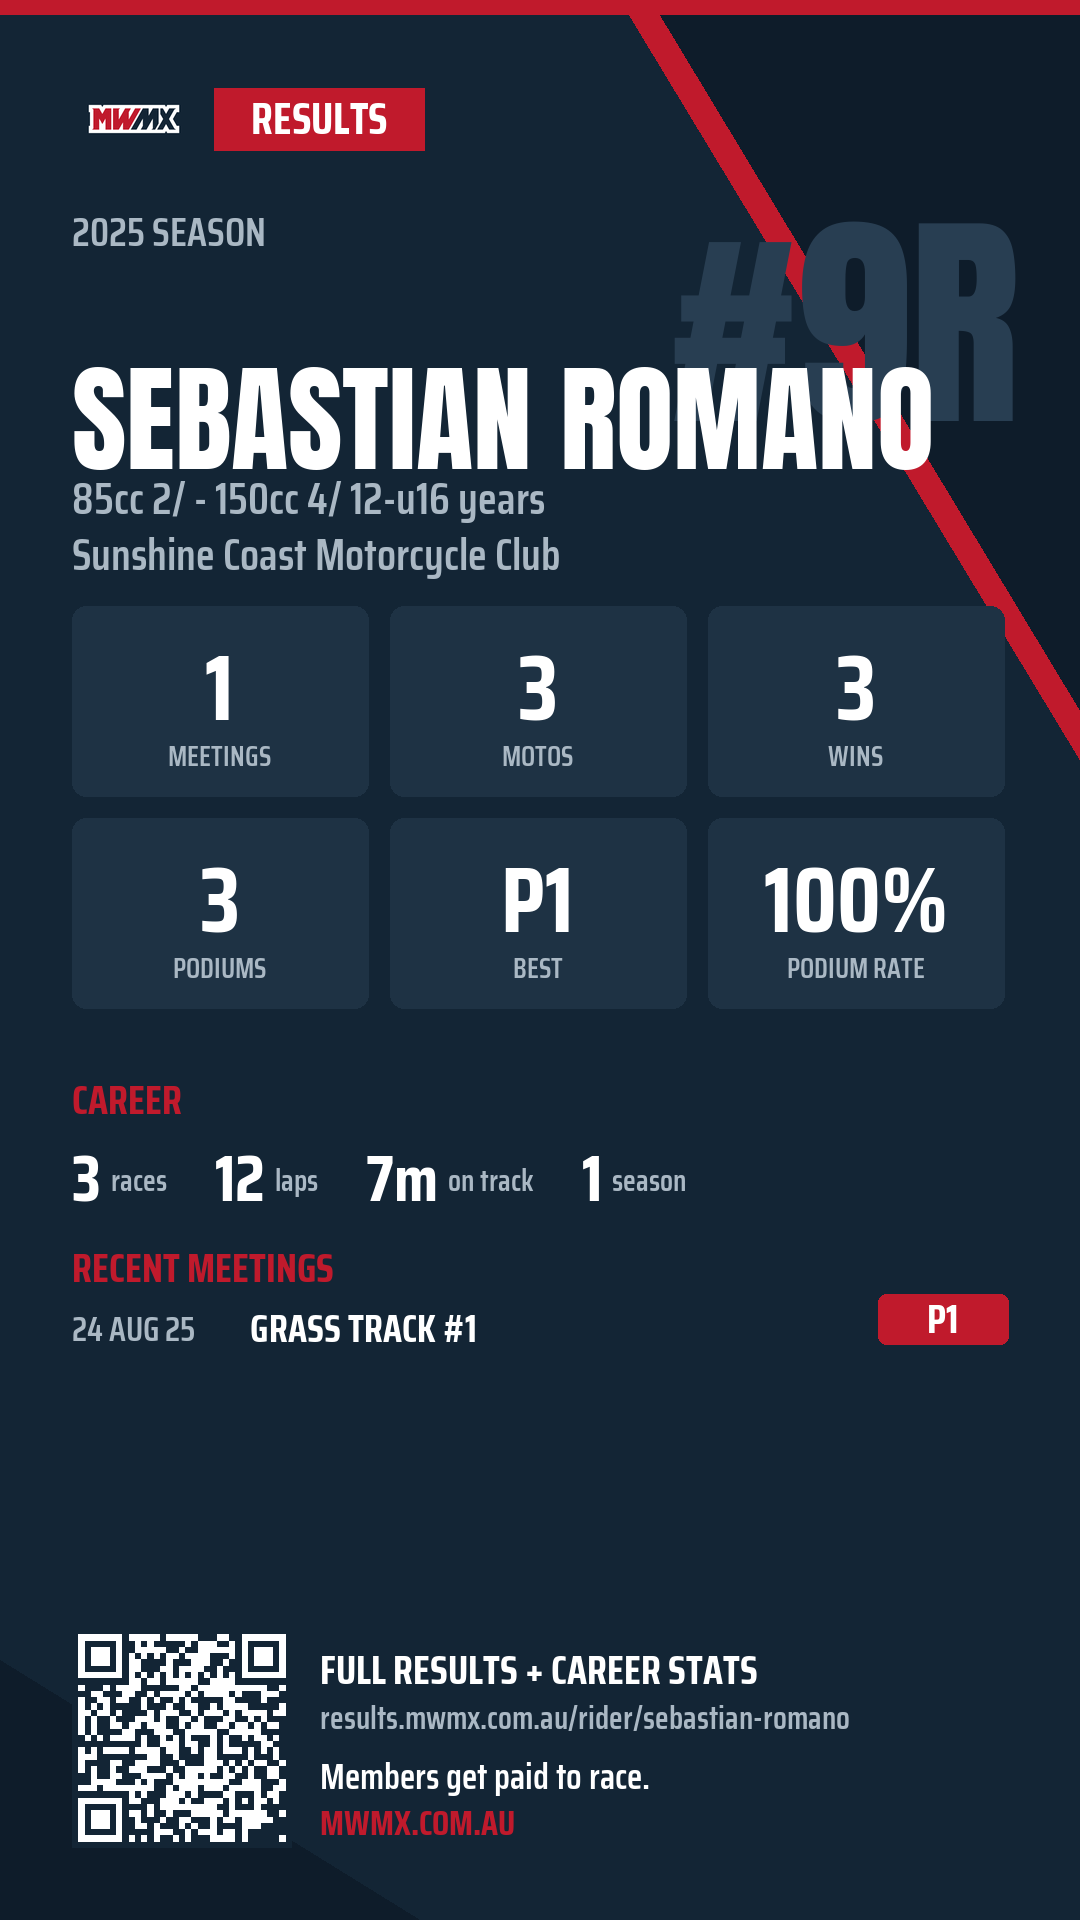
Task: Click the red P1 result badge
Action: tap(943, 1319)
